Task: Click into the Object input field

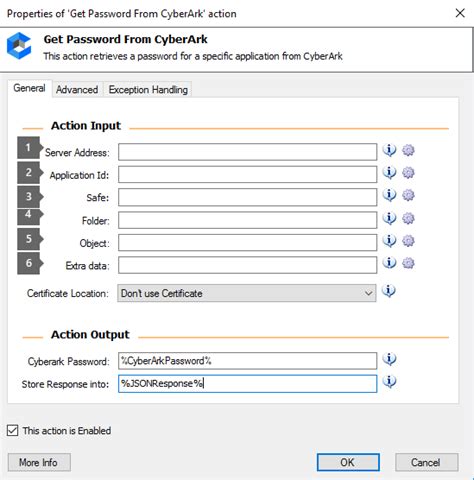Action: coord(248,243)
